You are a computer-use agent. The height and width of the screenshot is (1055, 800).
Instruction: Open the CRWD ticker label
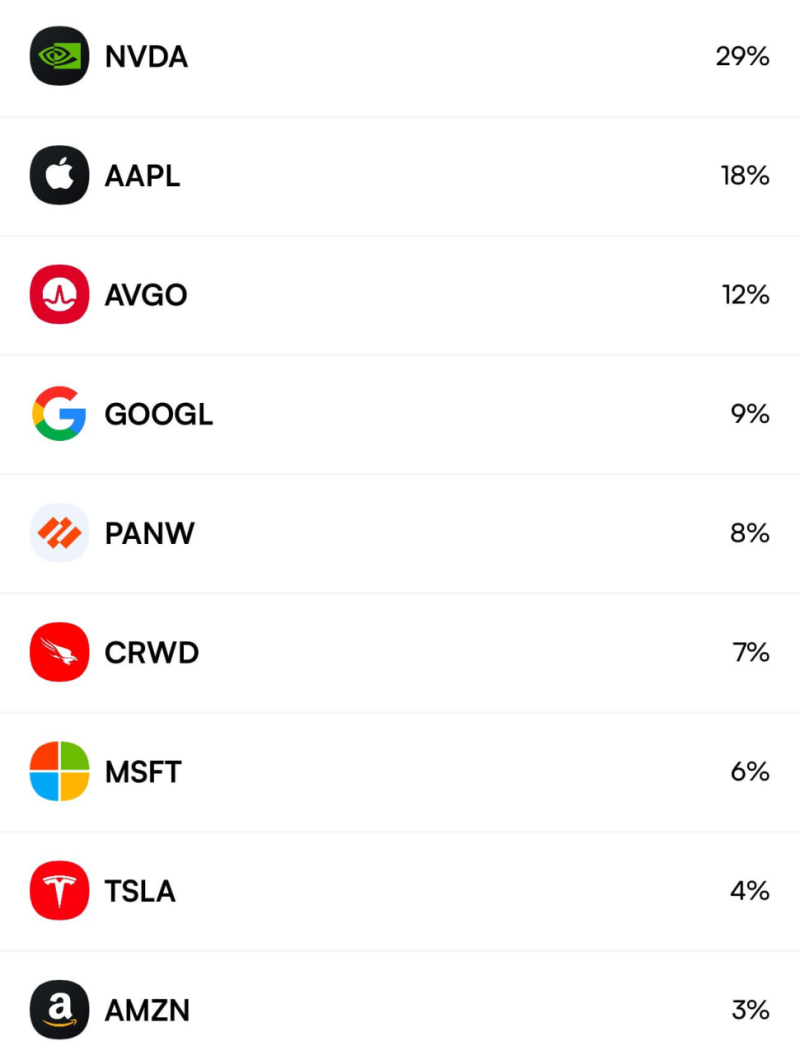pyautogui.click(x=151, y=653)
